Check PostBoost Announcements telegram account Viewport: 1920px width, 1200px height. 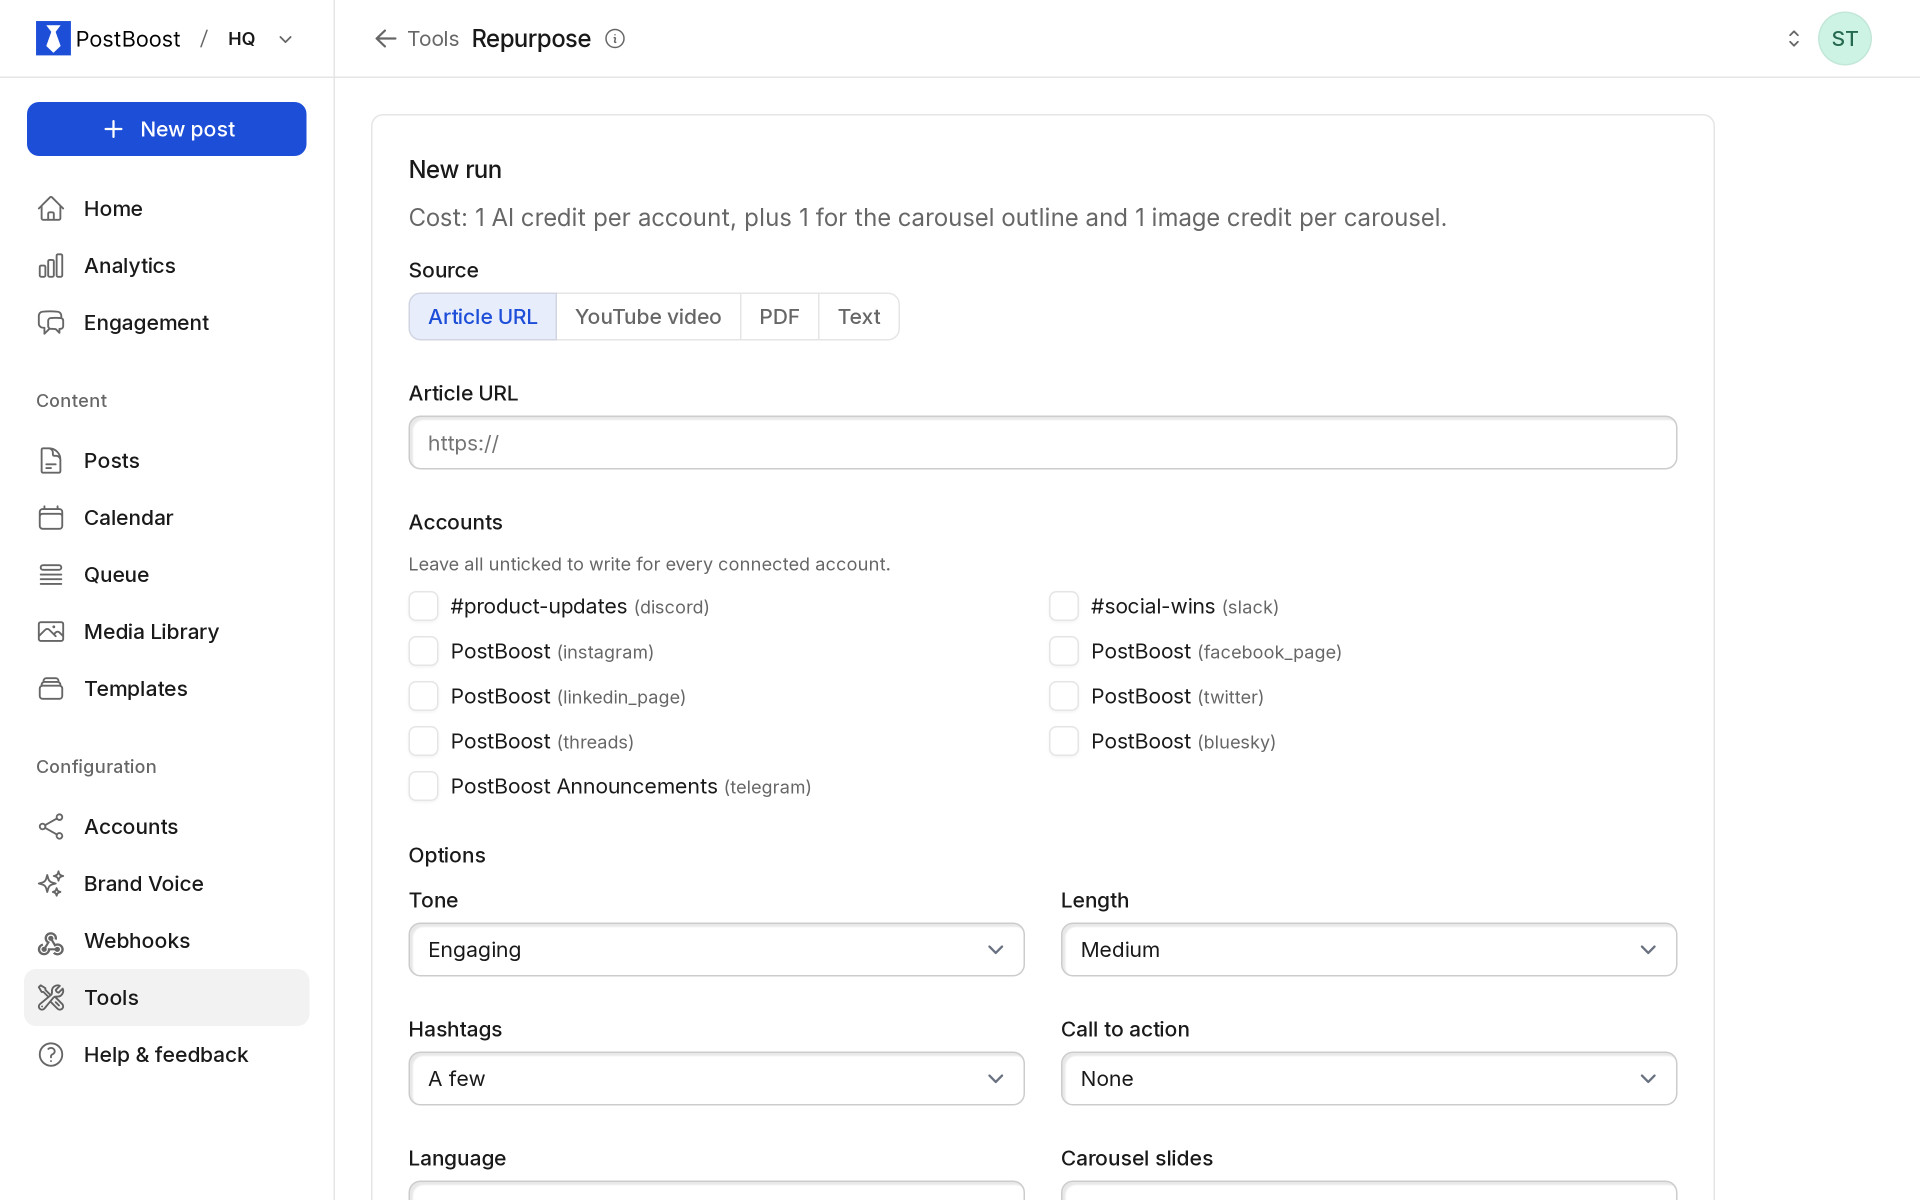(x=423, y=786)
